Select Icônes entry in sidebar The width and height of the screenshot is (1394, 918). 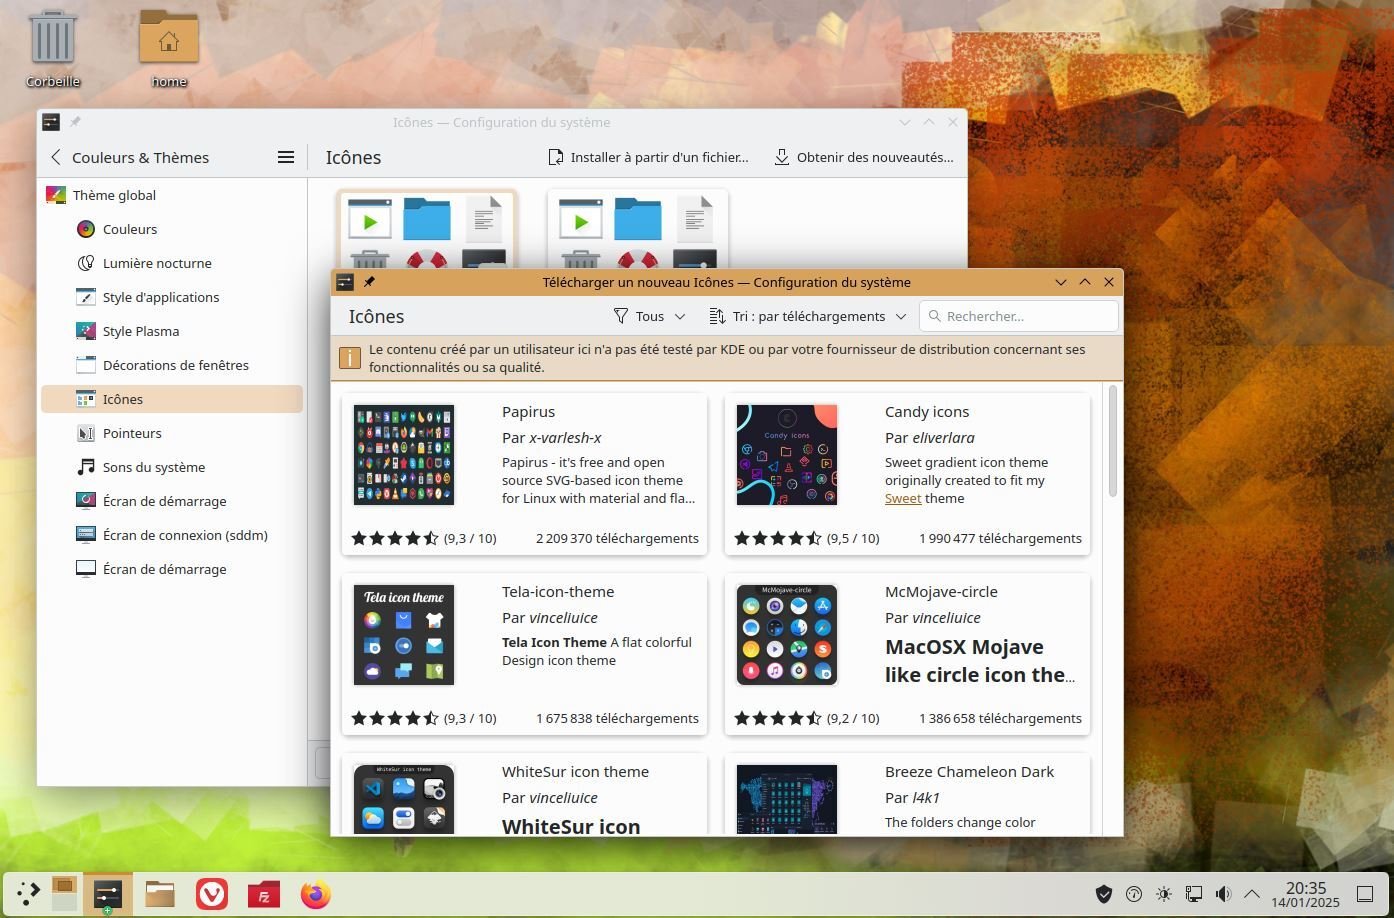tap(172, 399)
